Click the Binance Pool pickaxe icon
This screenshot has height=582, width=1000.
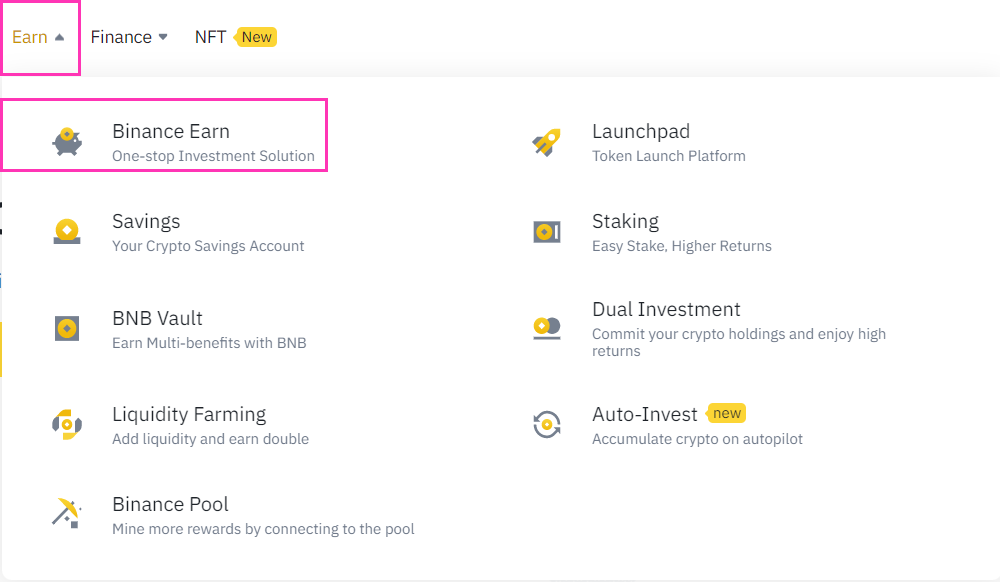pos(67,514)
